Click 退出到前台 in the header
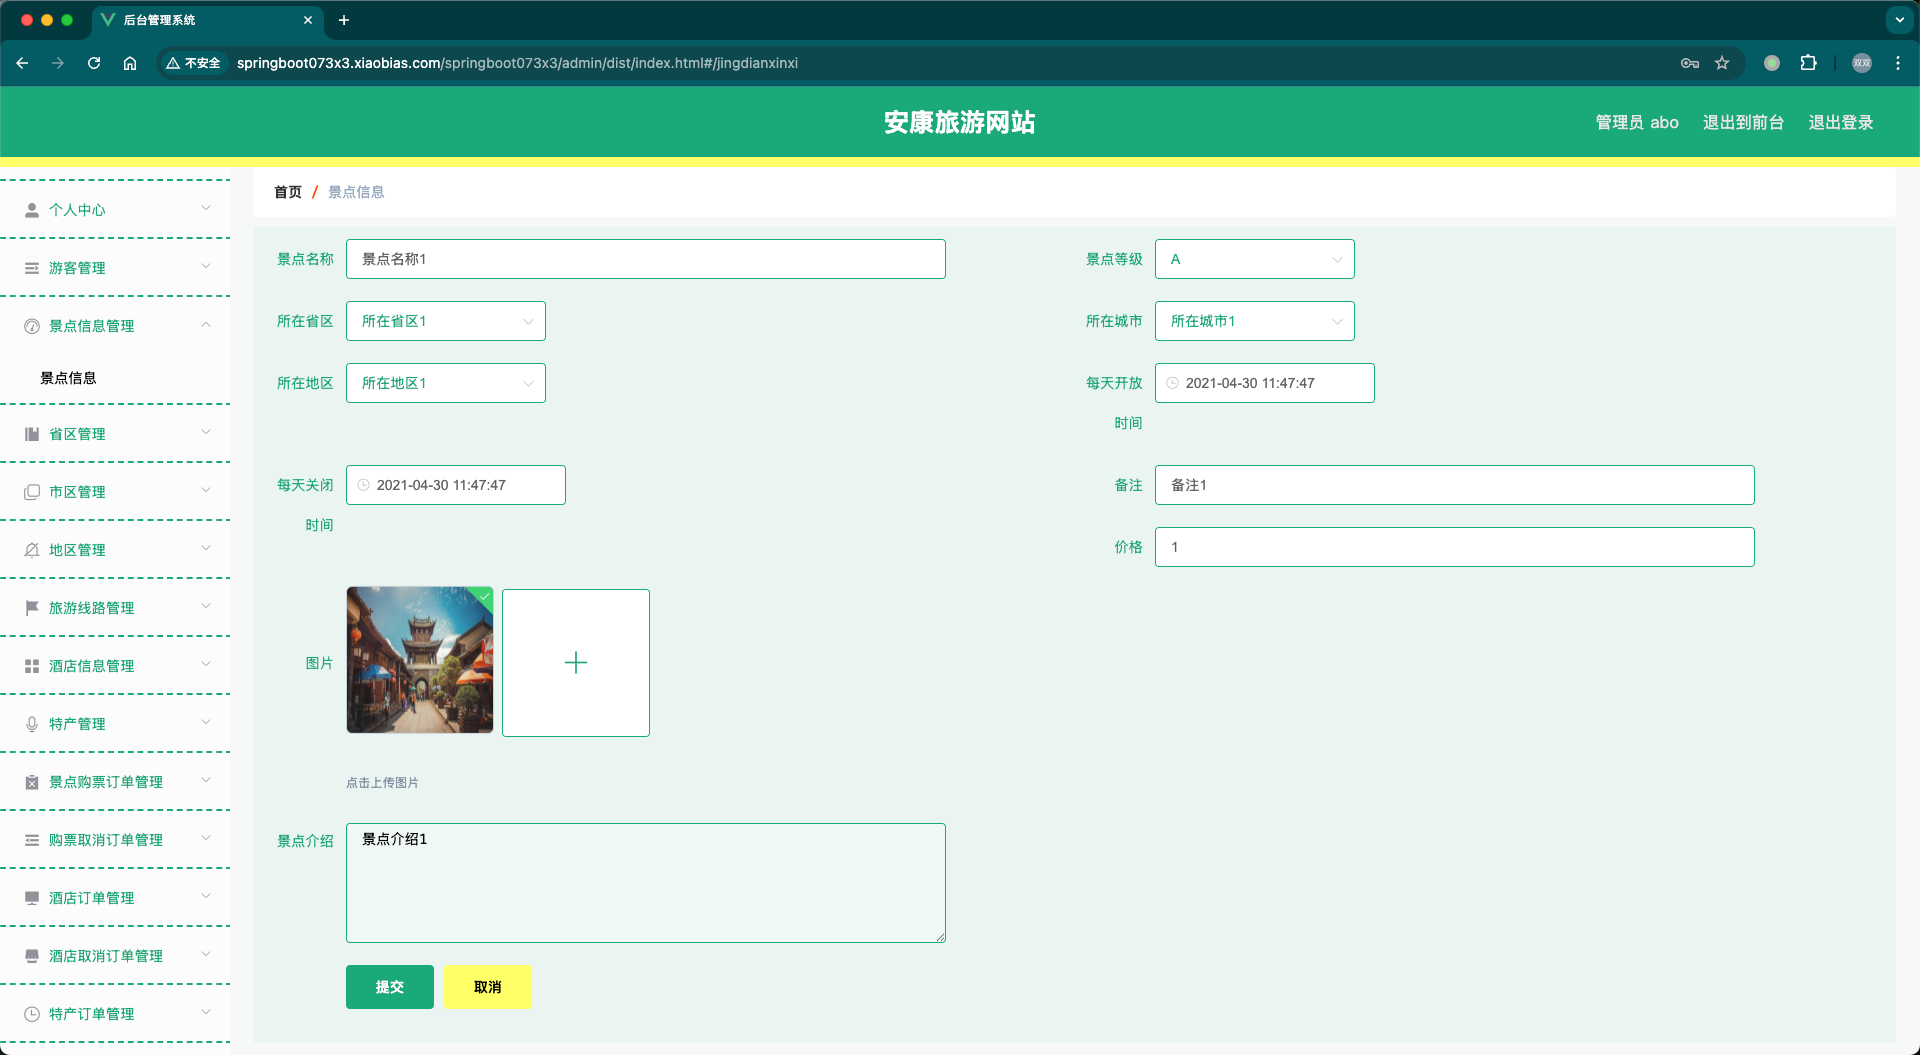 coord(1743,122)
